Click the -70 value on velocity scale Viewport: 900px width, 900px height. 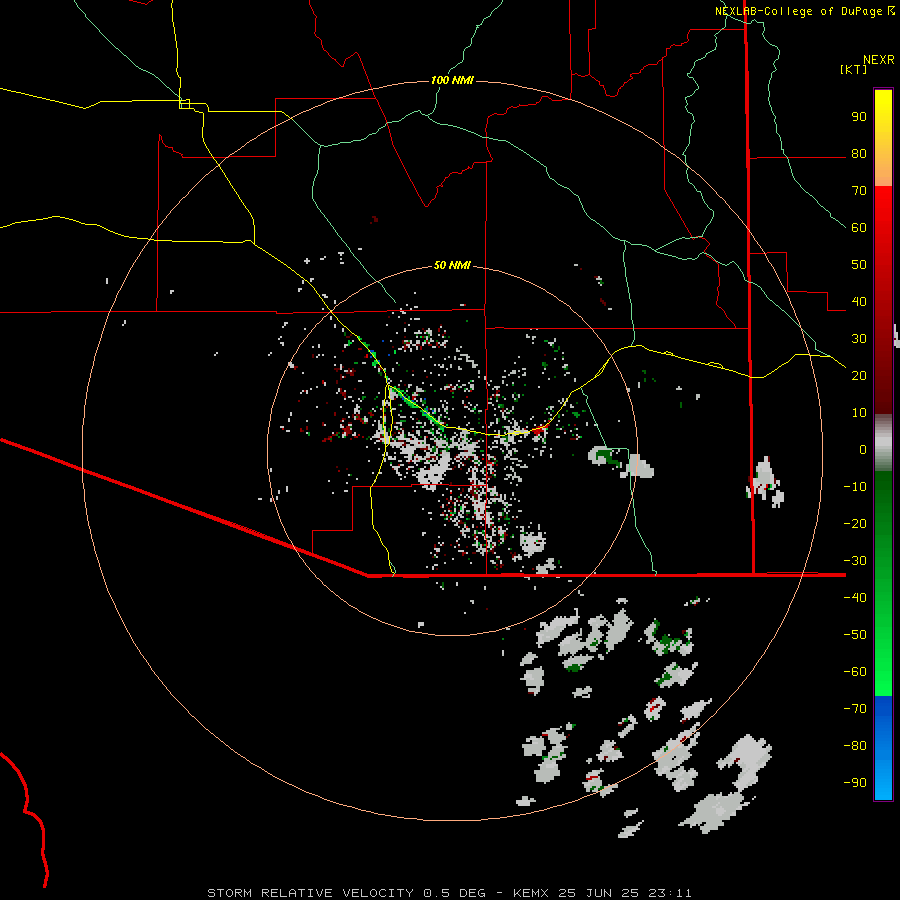pyautogui.click(x=855, y=709)
